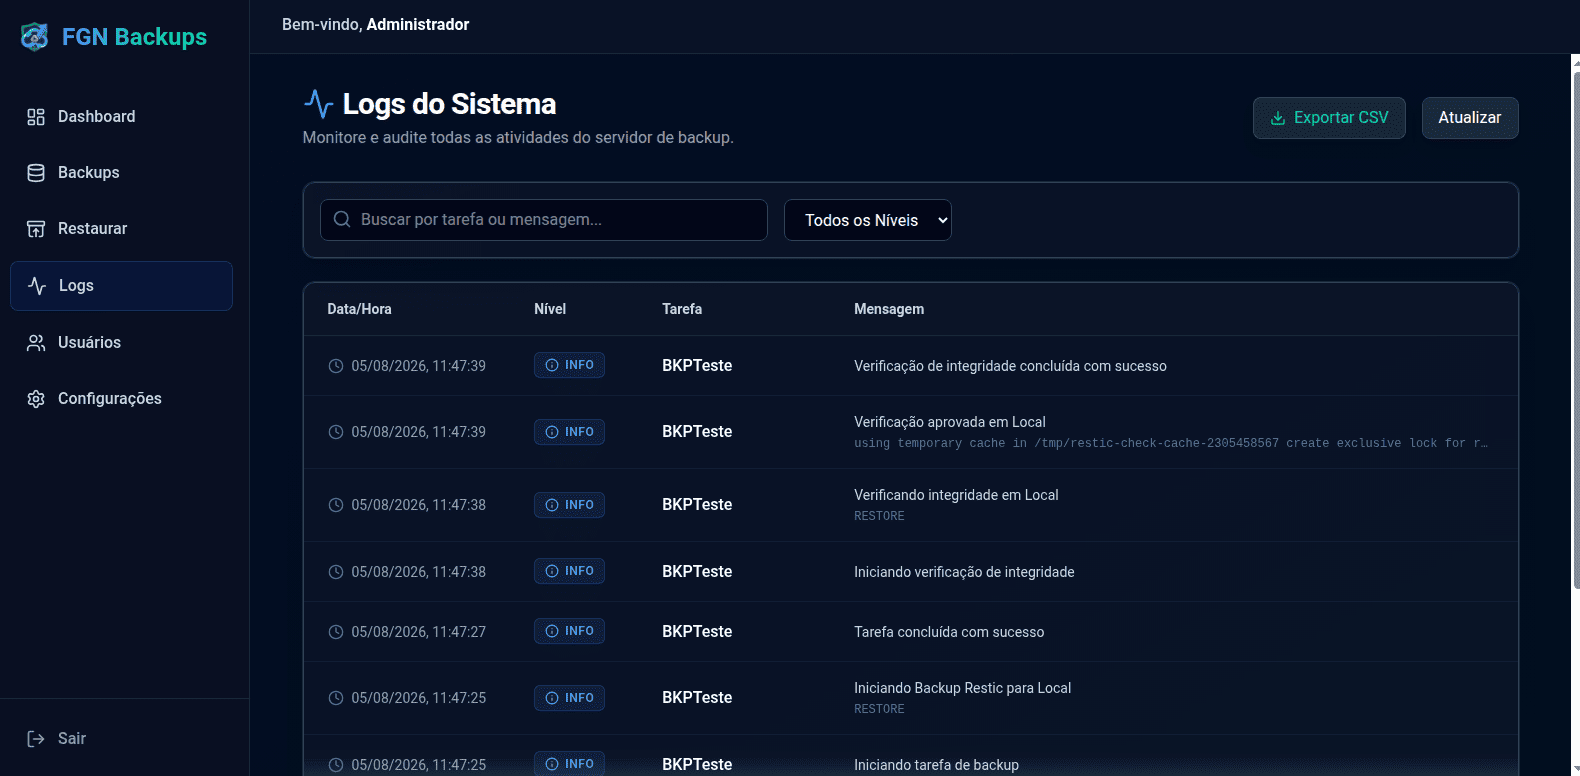Select the Logs menu item

(121, 286)
